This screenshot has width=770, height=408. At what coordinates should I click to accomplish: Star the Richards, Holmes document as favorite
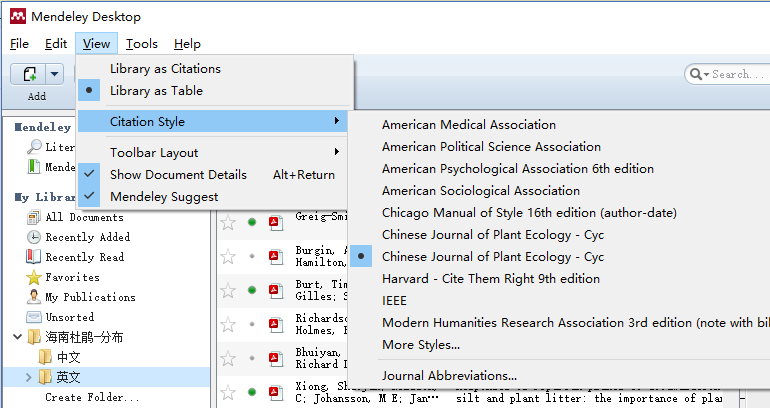(228, 324)
